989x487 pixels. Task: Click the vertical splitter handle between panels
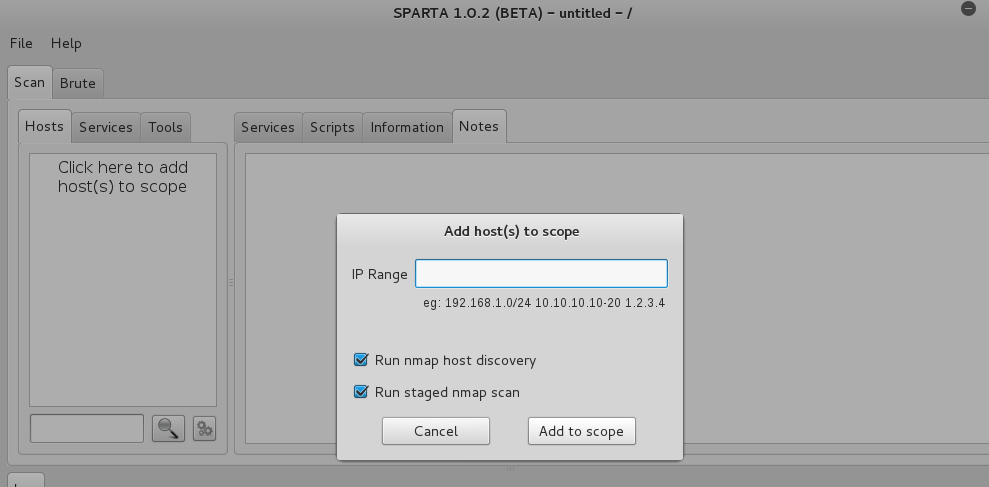[x=231, y=283]
